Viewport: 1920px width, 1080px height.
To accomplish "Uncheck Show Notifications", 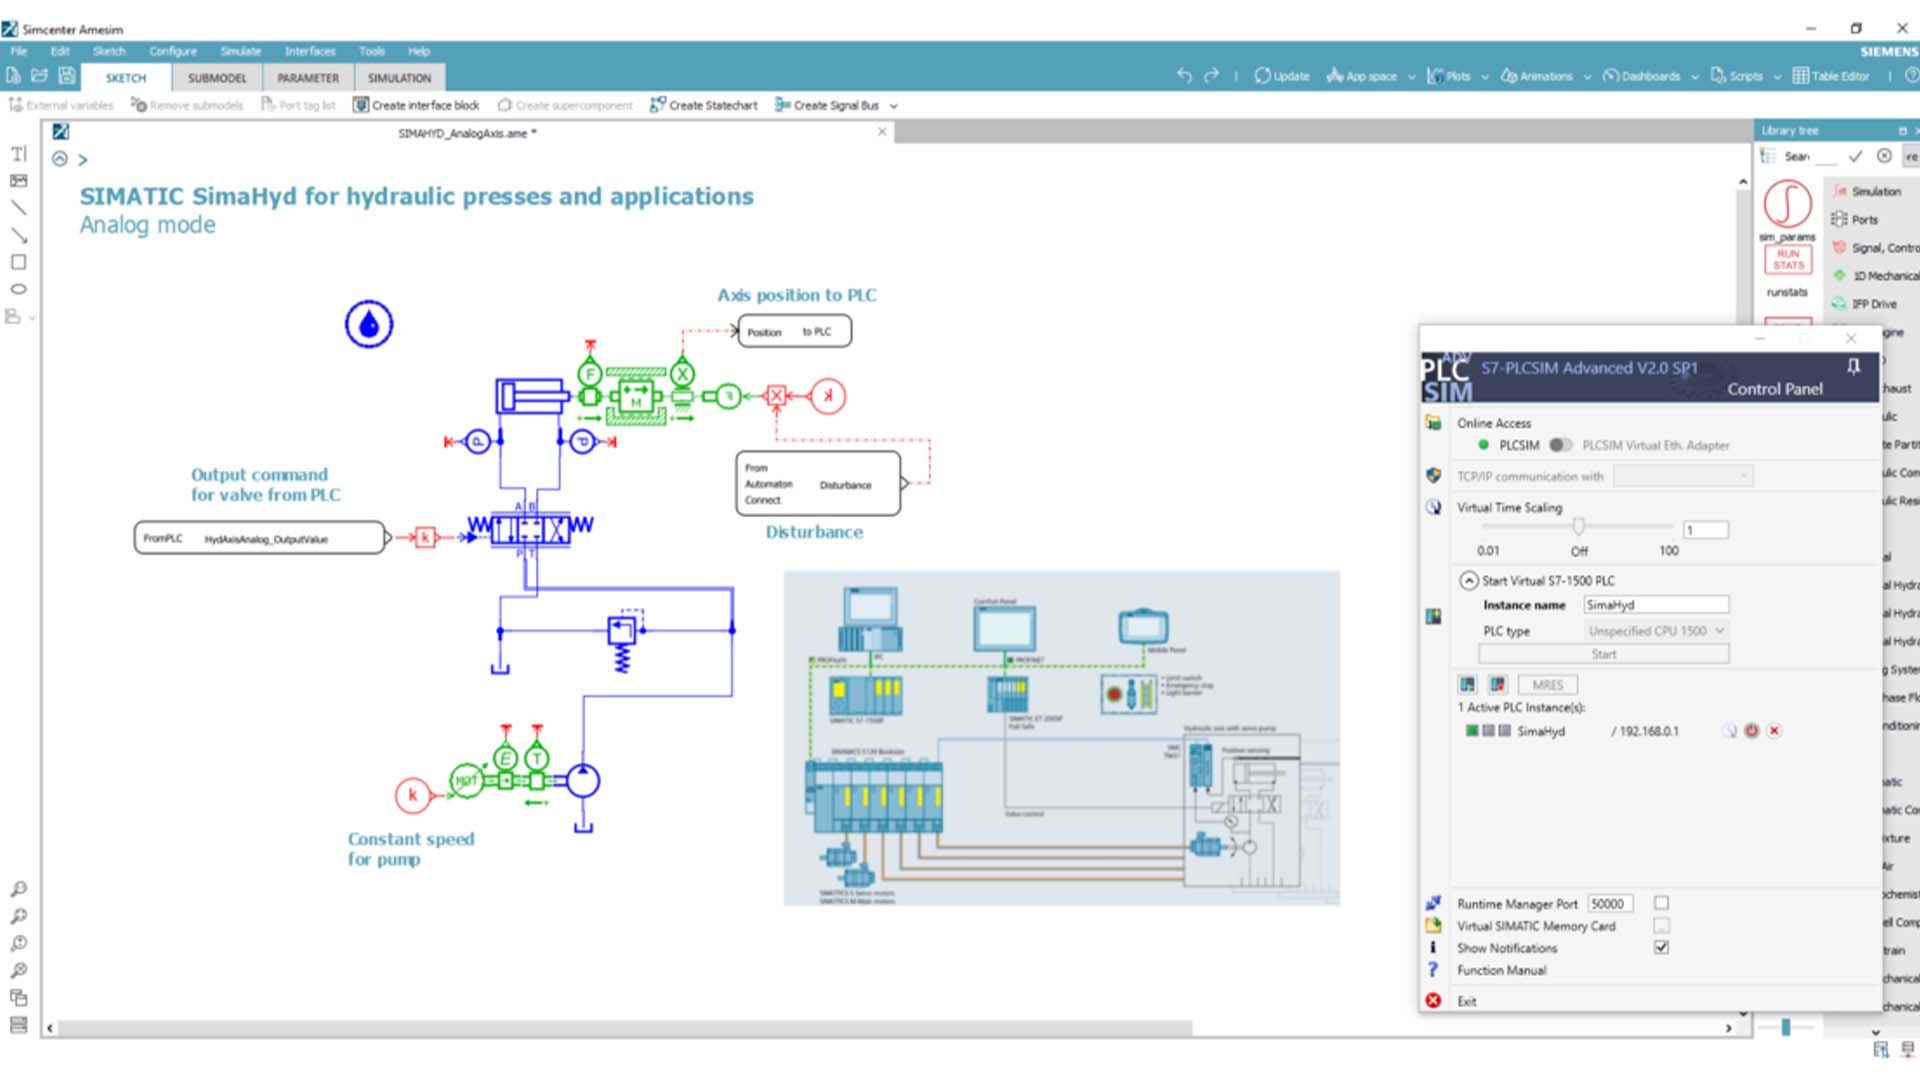I will point(1661,947).
